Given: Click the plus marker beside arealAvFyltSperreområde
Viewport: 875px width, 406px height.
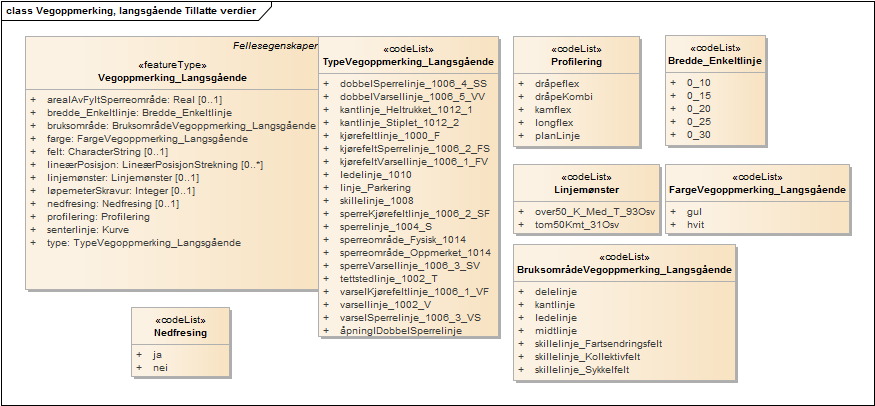Looking at the screenshot, I should tap(33, 99).
